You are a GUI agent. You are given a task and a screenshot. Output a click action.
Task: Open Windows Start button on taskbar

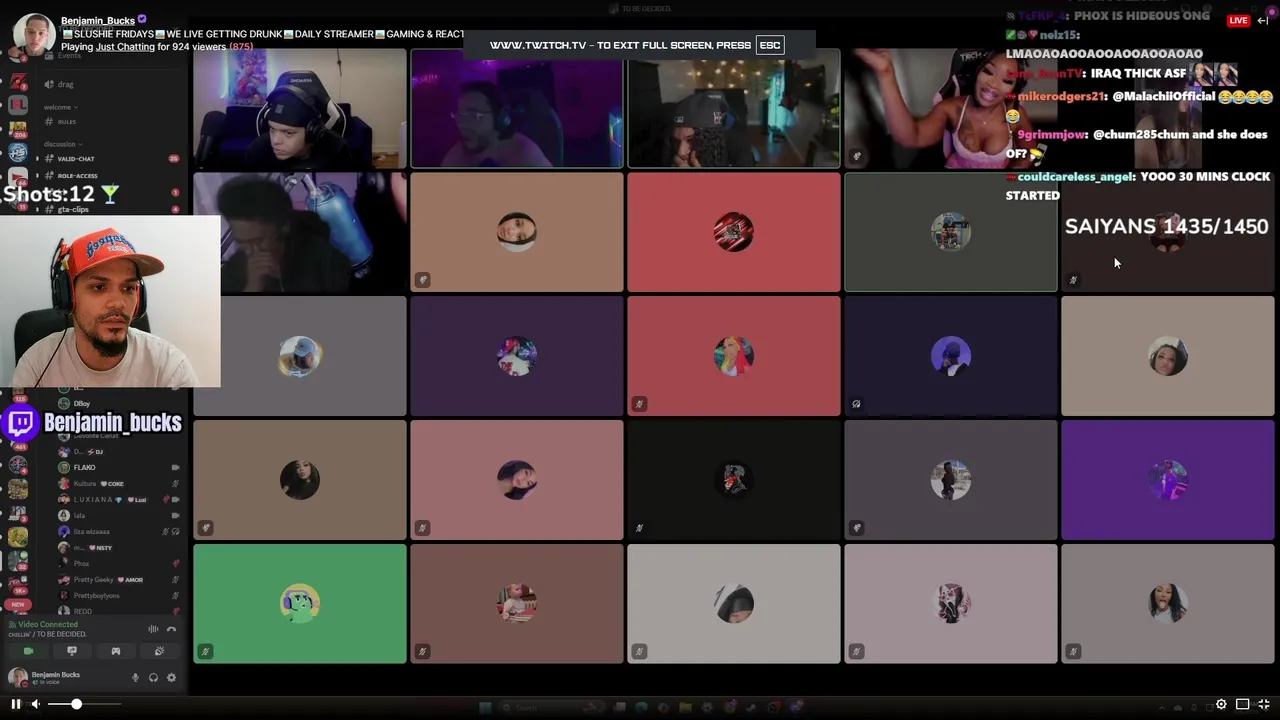click(x=485, y=708)
